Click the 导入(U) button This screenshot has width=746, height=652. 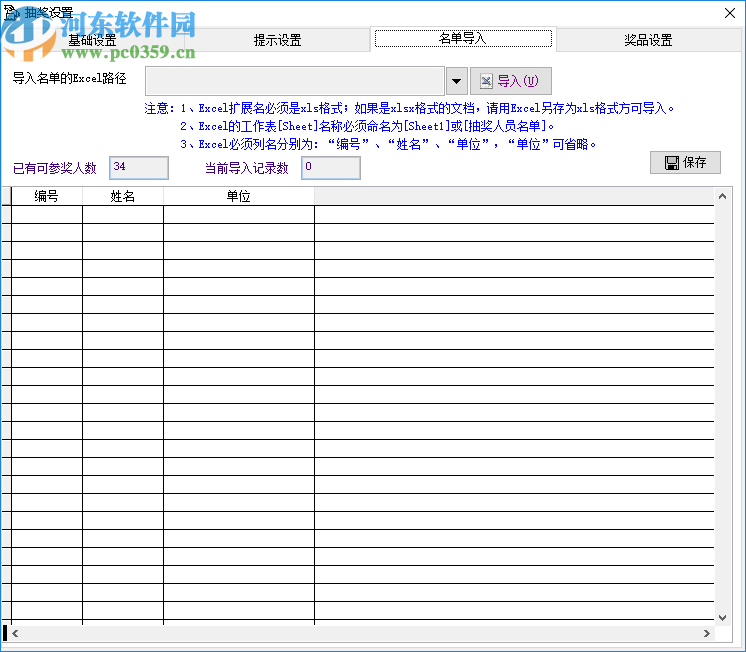point(511,81)
